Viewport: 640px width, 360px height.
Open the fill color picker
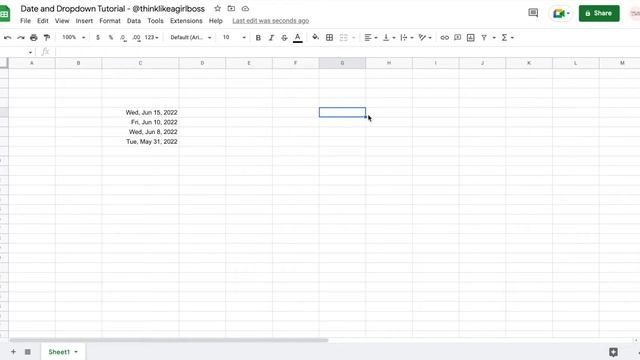point(316,38)
